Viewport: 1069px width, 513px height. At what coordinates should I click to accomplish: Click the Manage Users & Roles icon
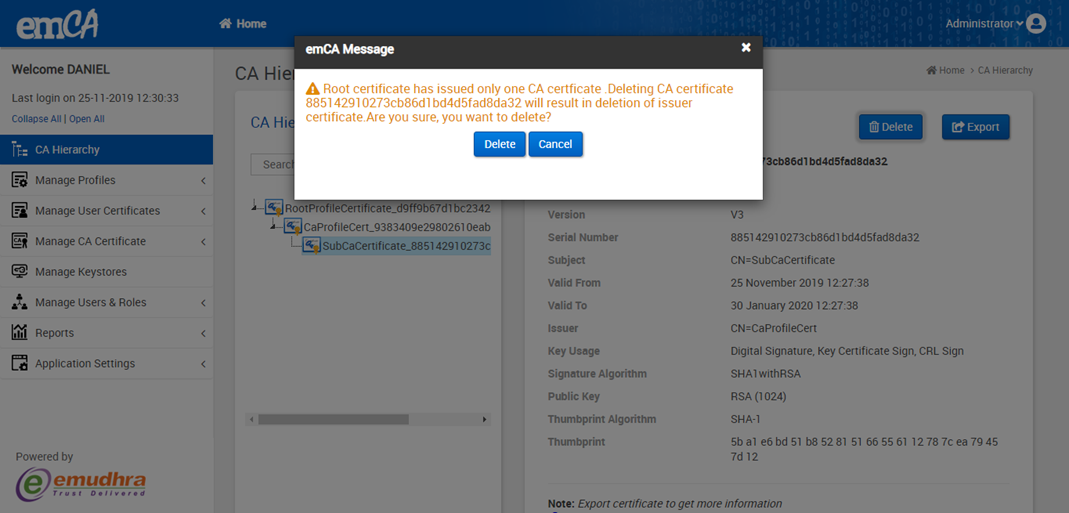click(19, 302)
